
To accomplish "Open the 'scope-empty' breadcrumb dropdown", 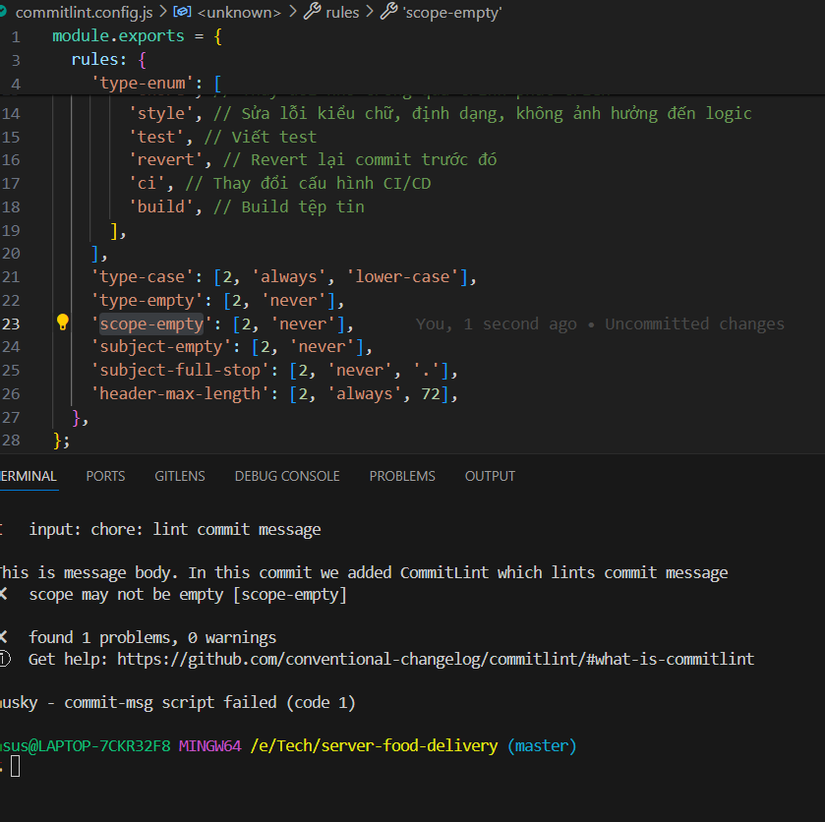I will (450, 12).
